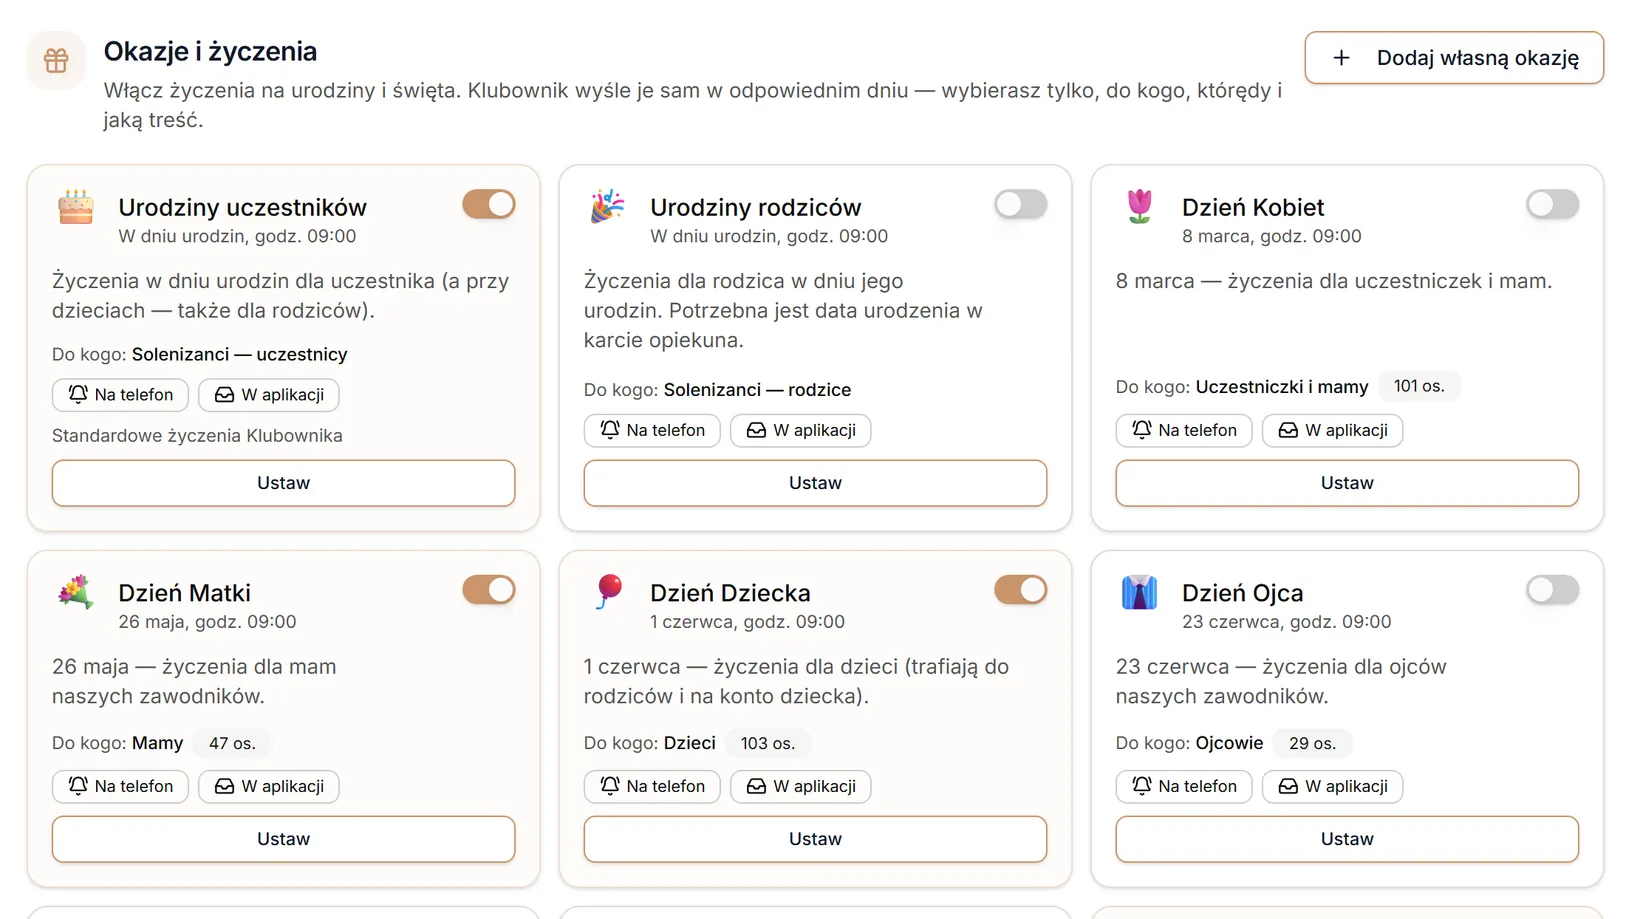The width and height of the screenshot is (1640, 919).
Task: Enable the Dzień Ojca toggle
Action: [x=1553, y=590]
